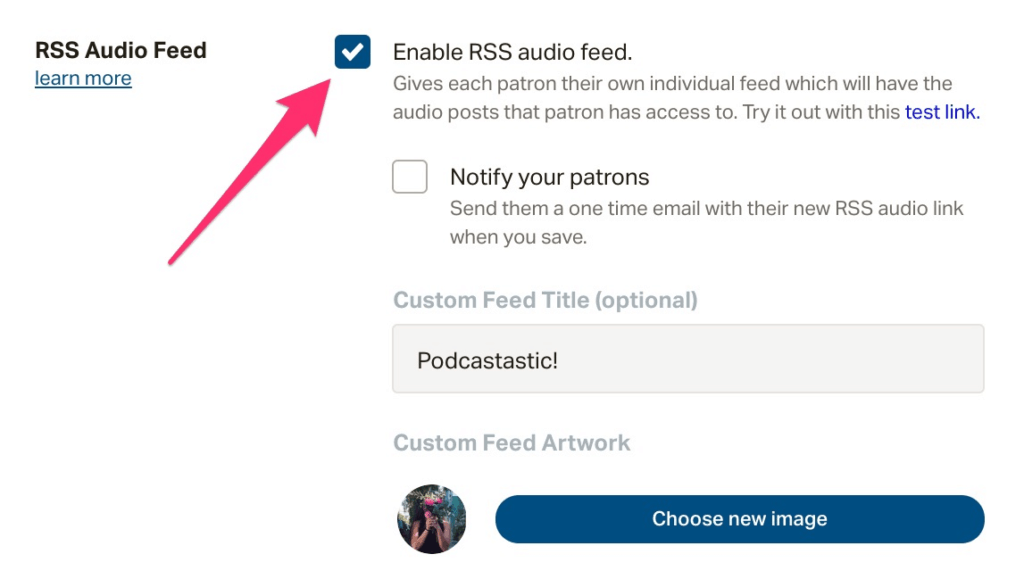Click the "Gives each patron" description text
The height and width of the screenshot is (579, 1024).
(672, 83)
